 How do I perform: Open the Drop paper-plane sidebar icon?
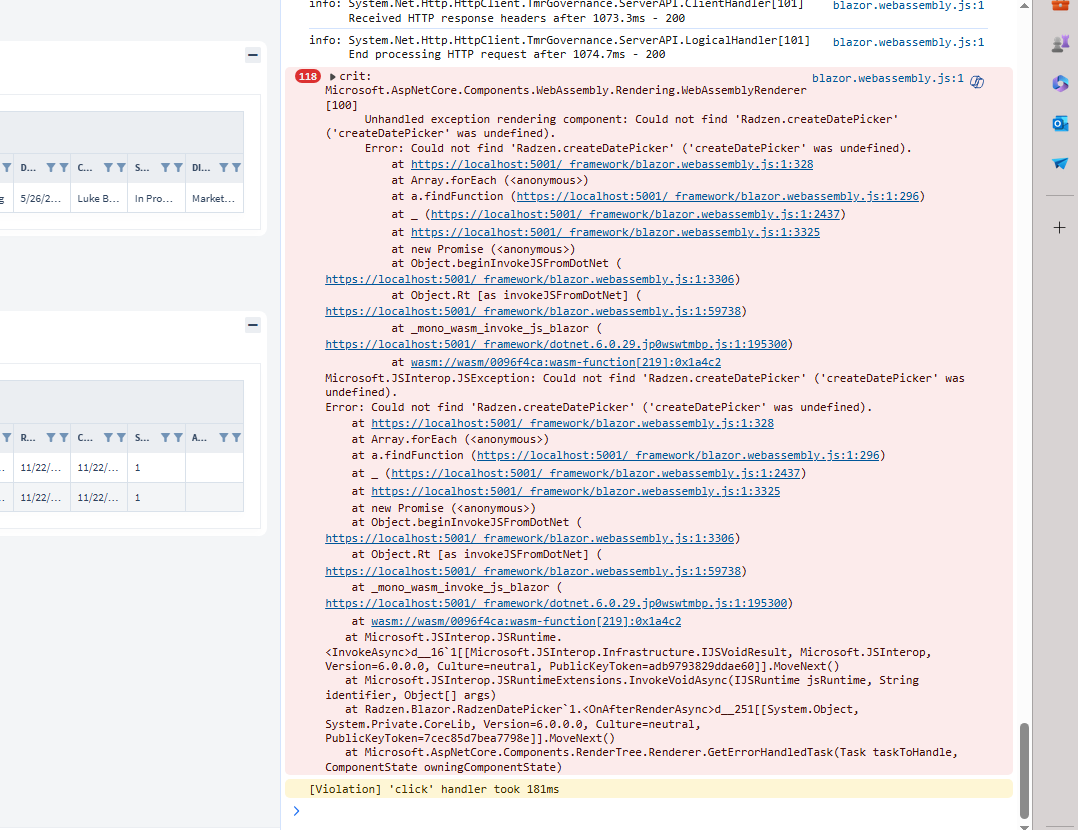[x=1059, y=163]
